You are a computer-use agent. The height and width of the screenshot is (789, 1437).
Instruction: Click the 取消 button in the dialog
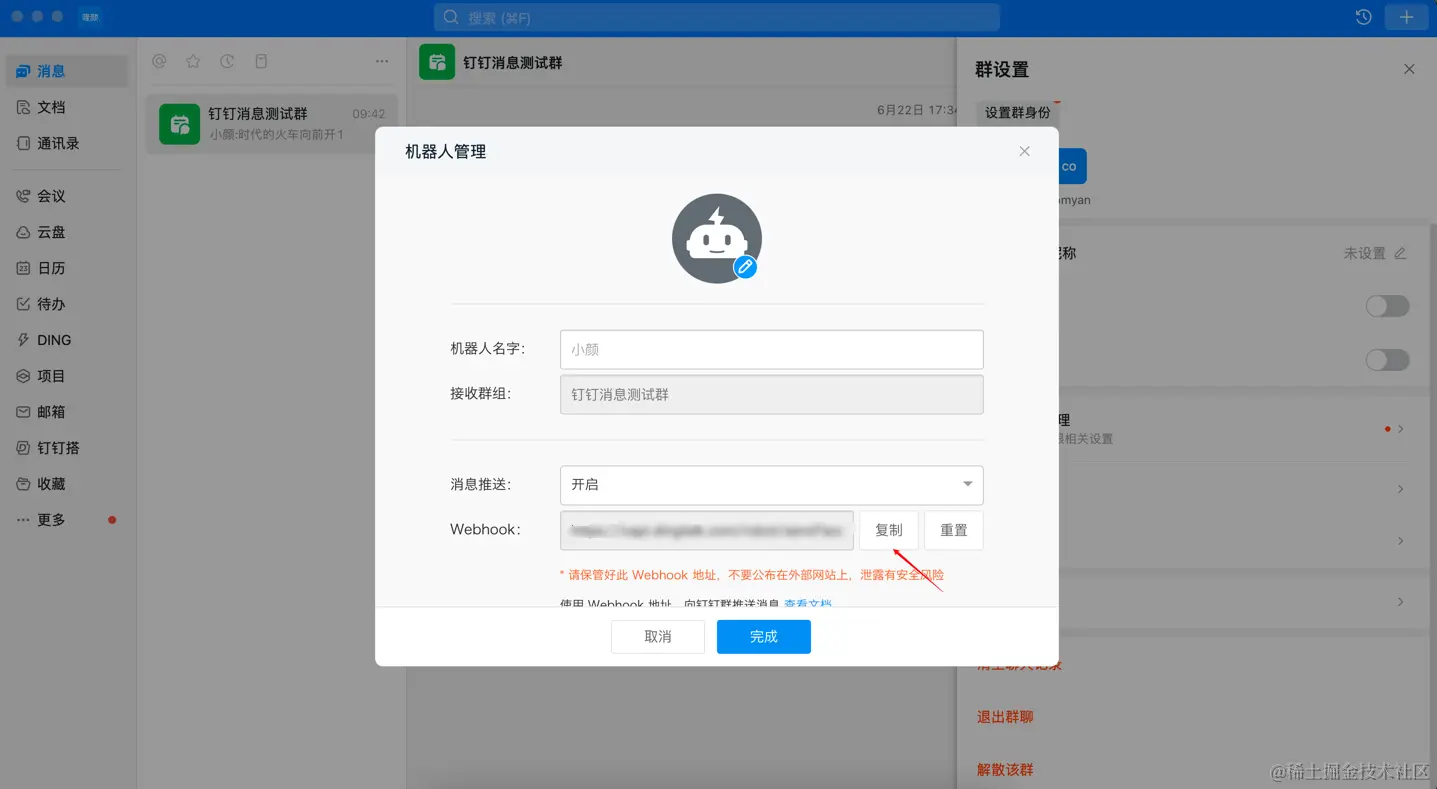tap(658, 637)
